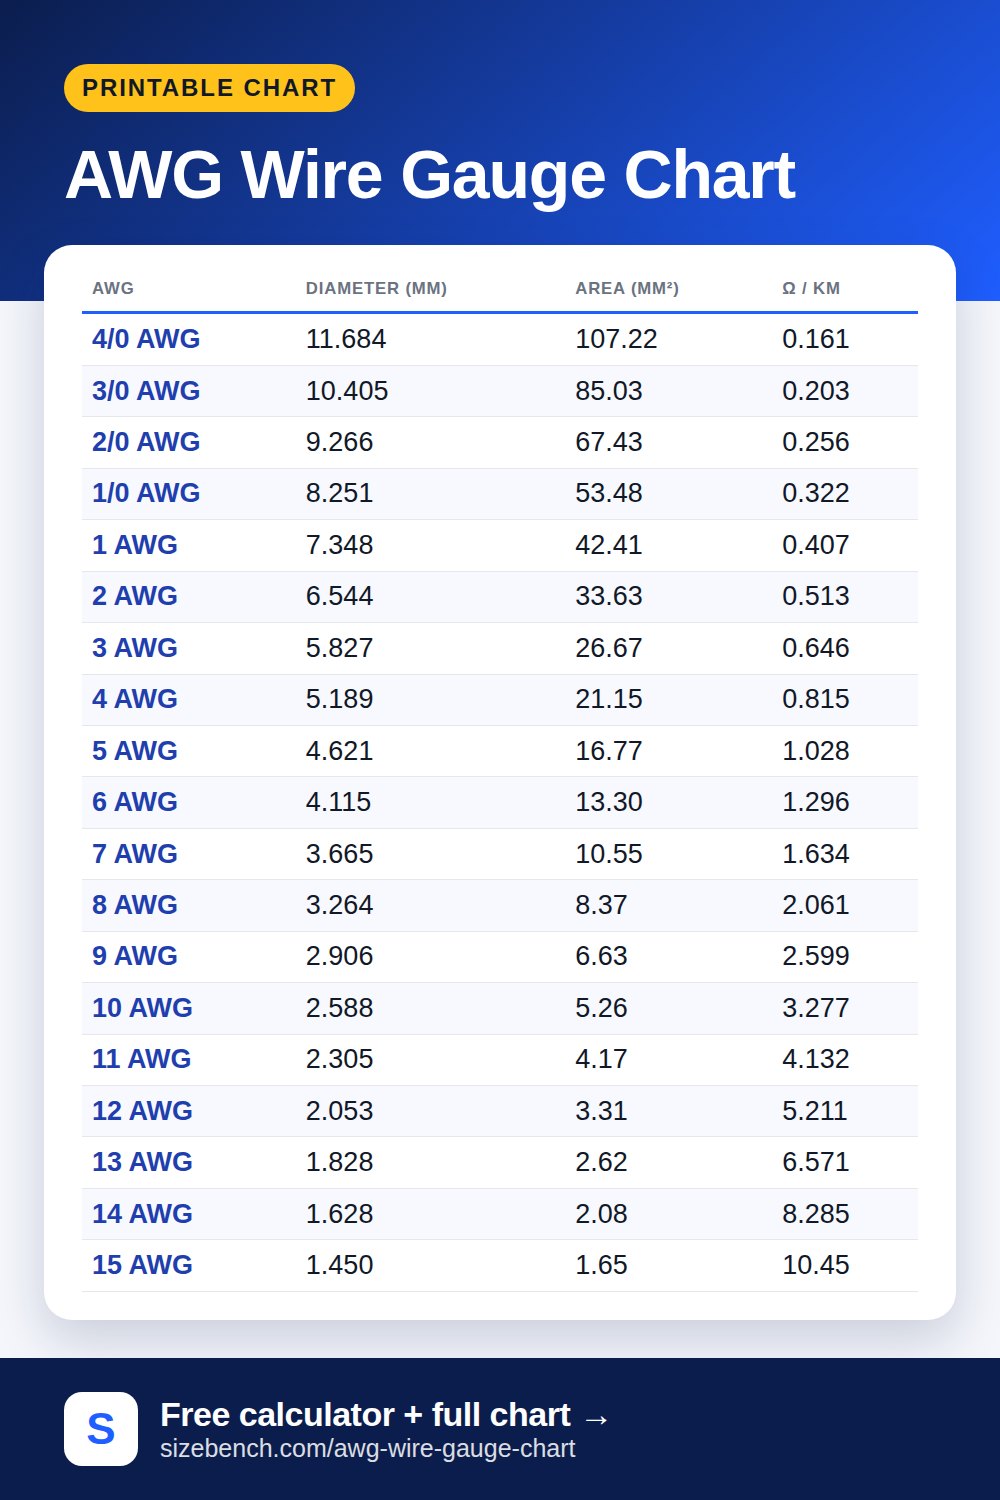Select diameter value 4.115
Image resolution: width=1000 pixels, height=1500 pixels.
tap(339, 802)
